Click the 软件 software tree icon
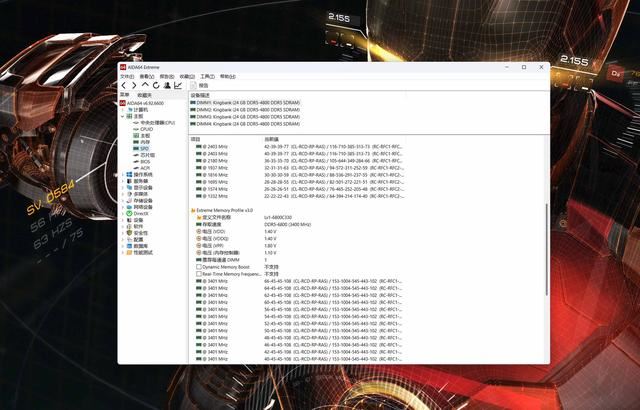 [x=129, y=226]
